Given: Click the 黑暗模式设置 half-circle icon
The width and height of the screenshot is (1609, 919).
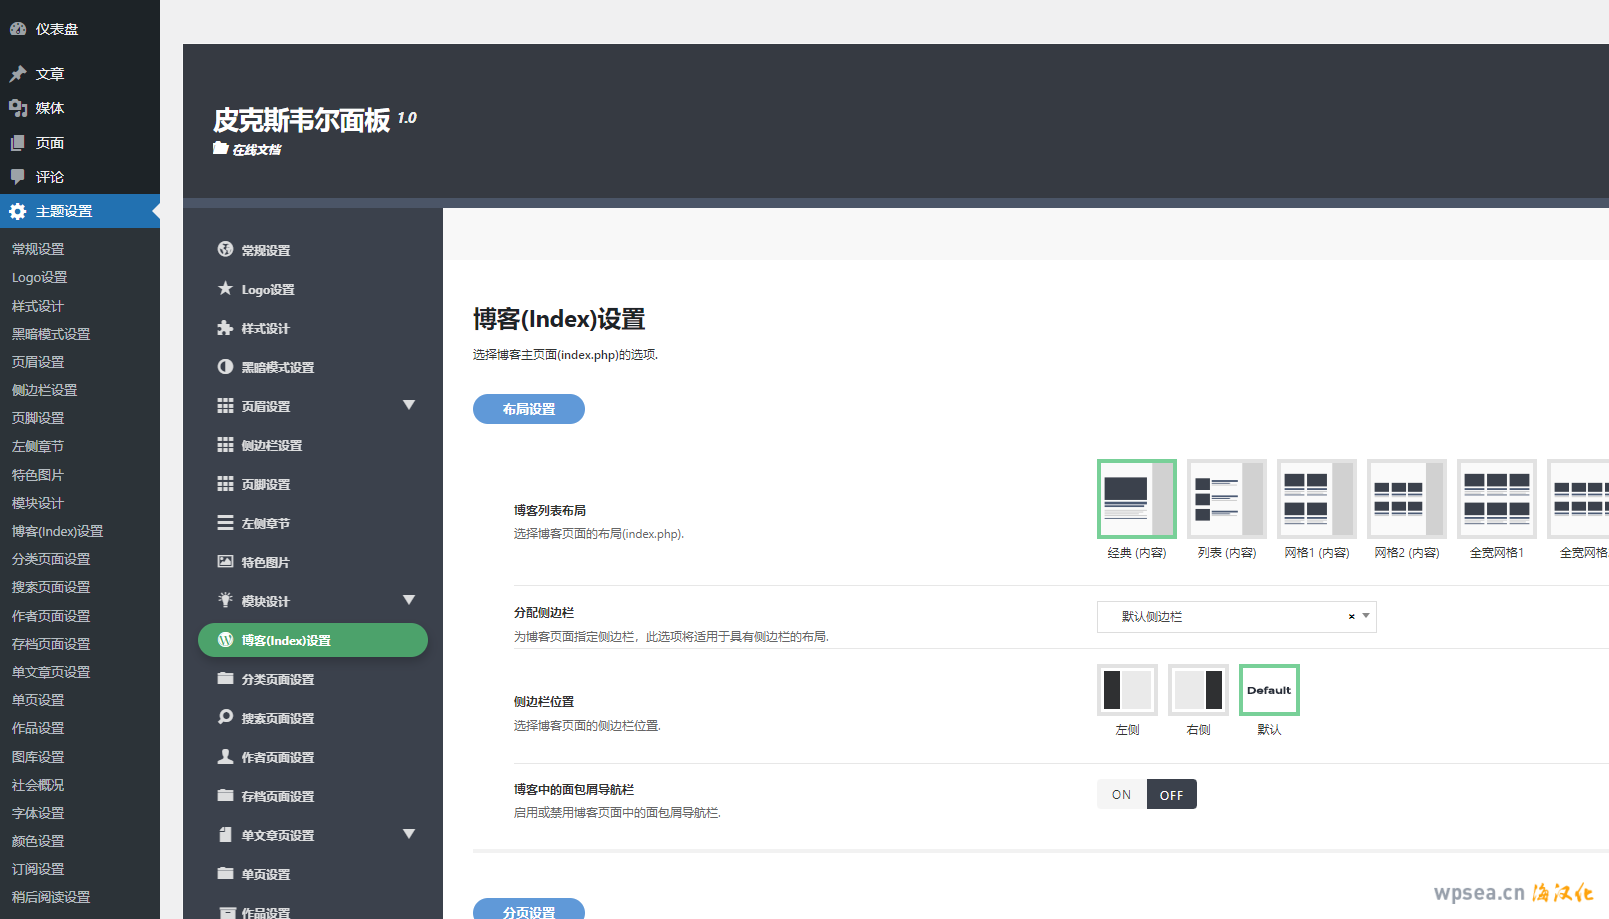Looking at the screenshot, I should click(225, 367).
